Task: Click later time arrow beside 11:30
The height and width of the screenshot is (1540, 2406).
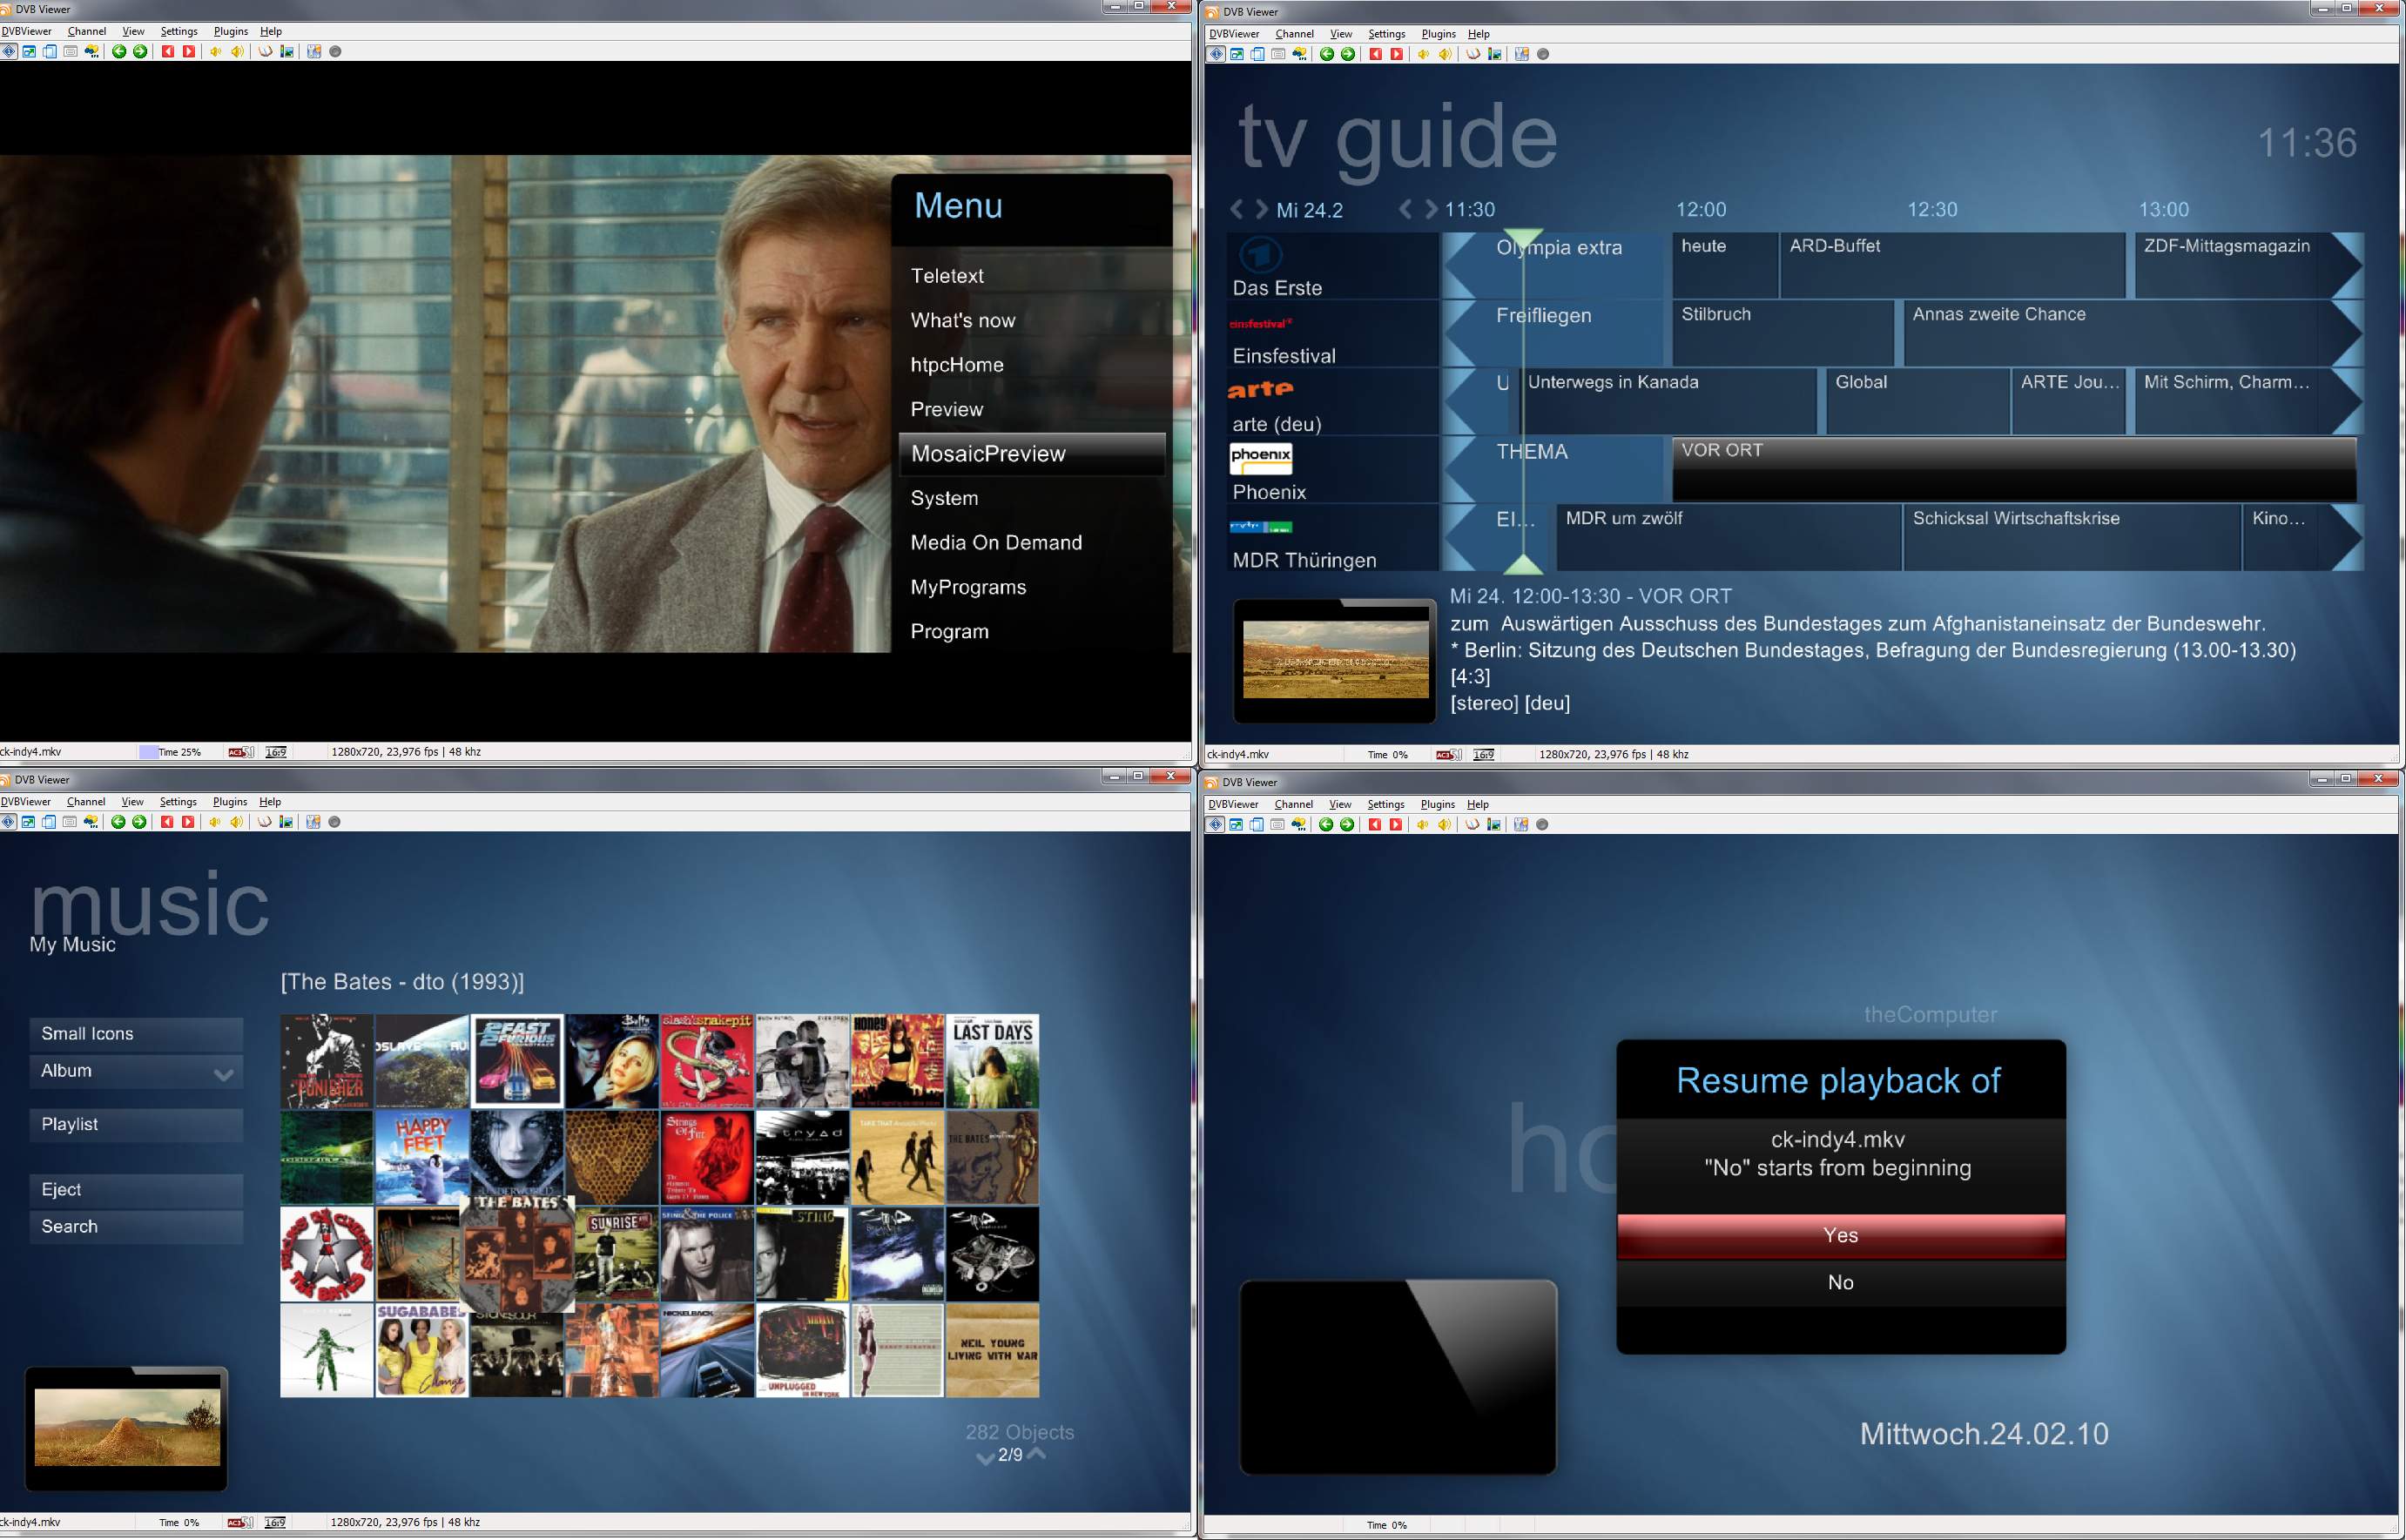Action: (1431, 209)
